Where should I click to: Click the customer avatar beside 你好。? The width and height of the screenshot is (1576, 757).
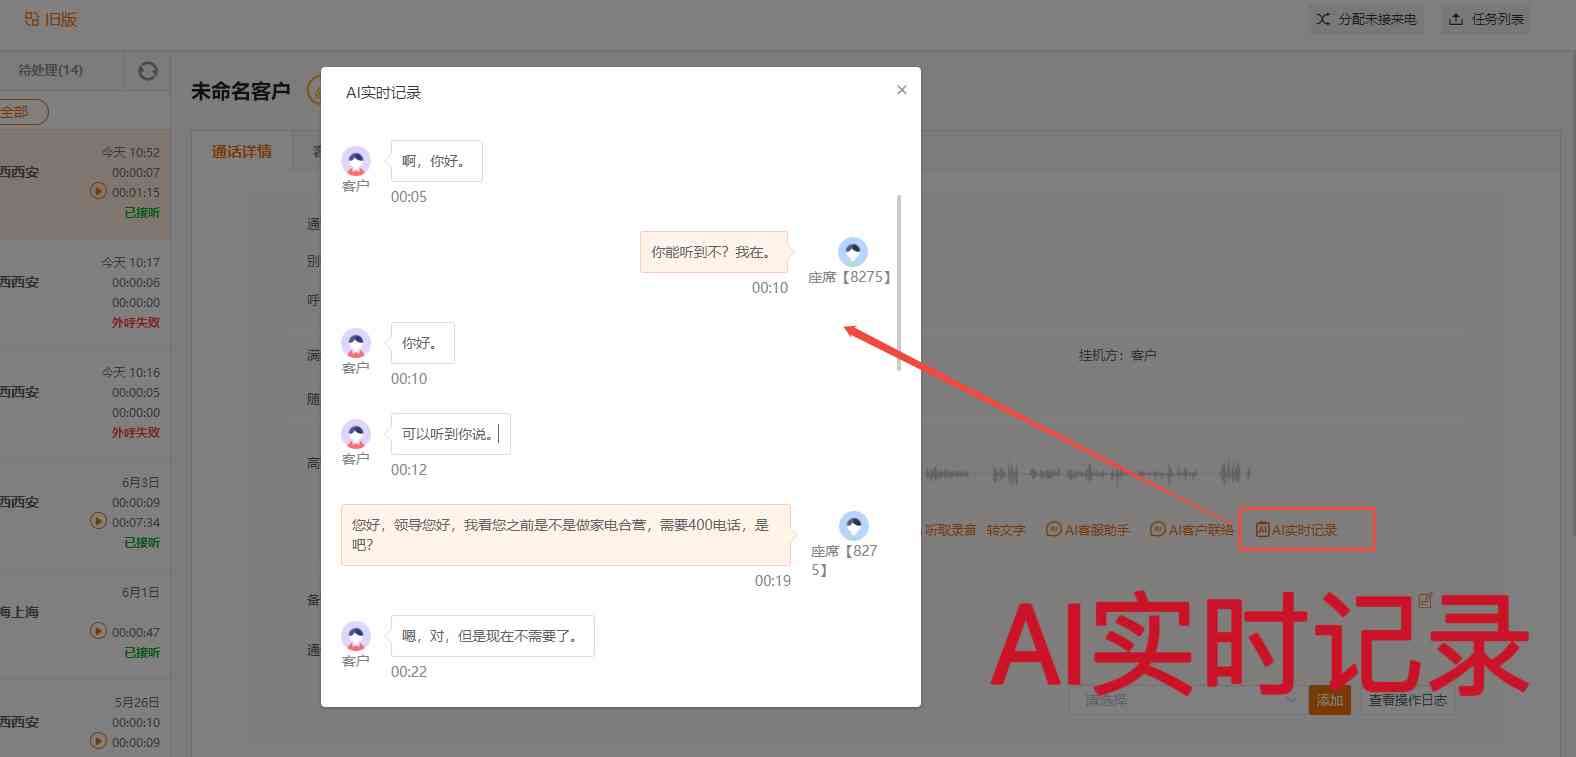click(x=356, y=343)
